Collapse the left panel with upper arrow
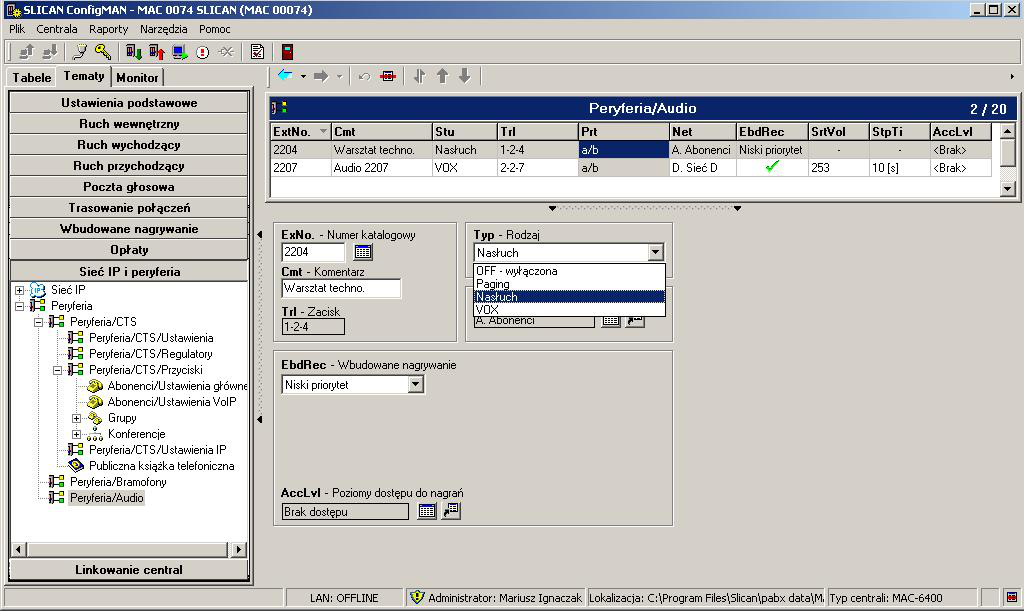1024x611 pixels. pos(259,234)
